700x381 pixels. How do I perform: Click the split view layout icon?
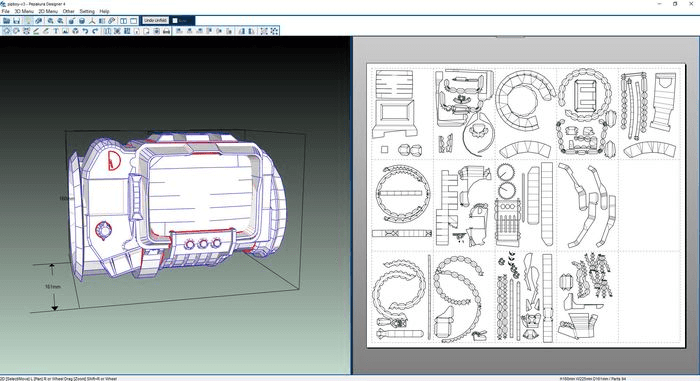click(123, 21)
